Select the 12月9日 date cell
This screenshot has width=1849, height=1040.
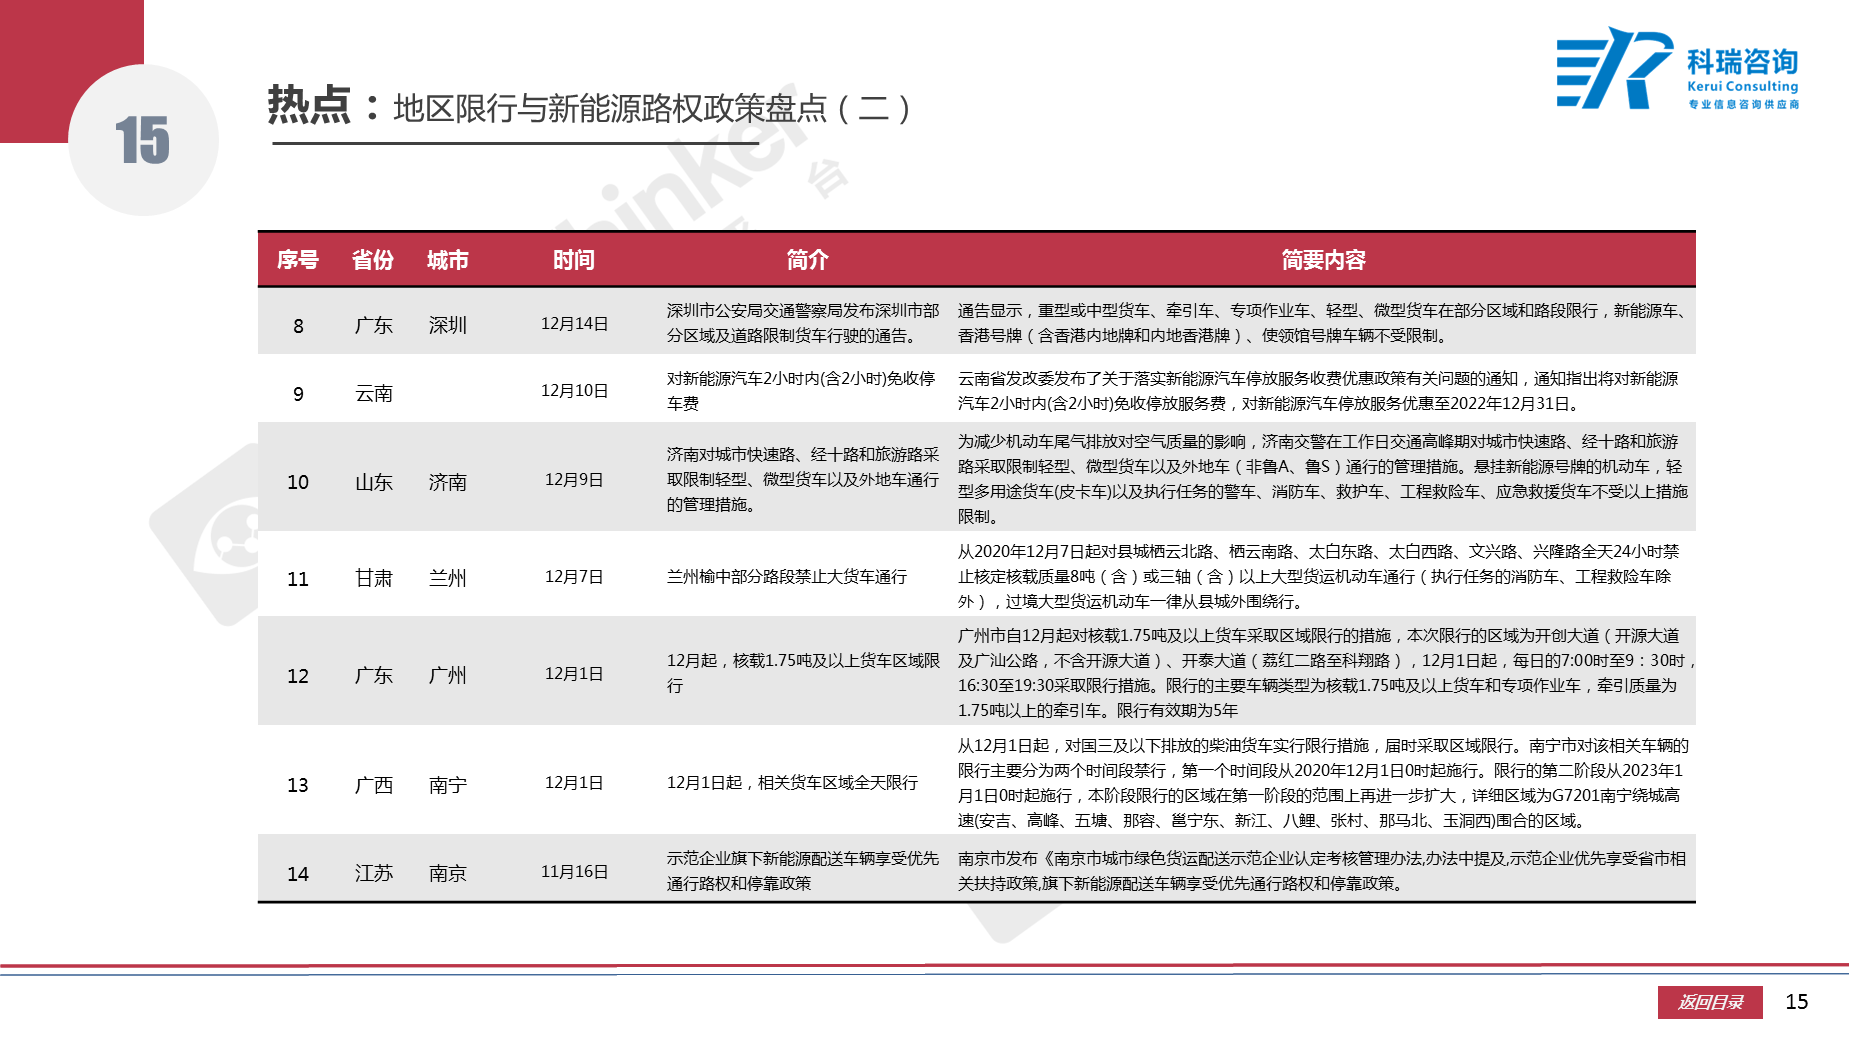tap(574, 480)
